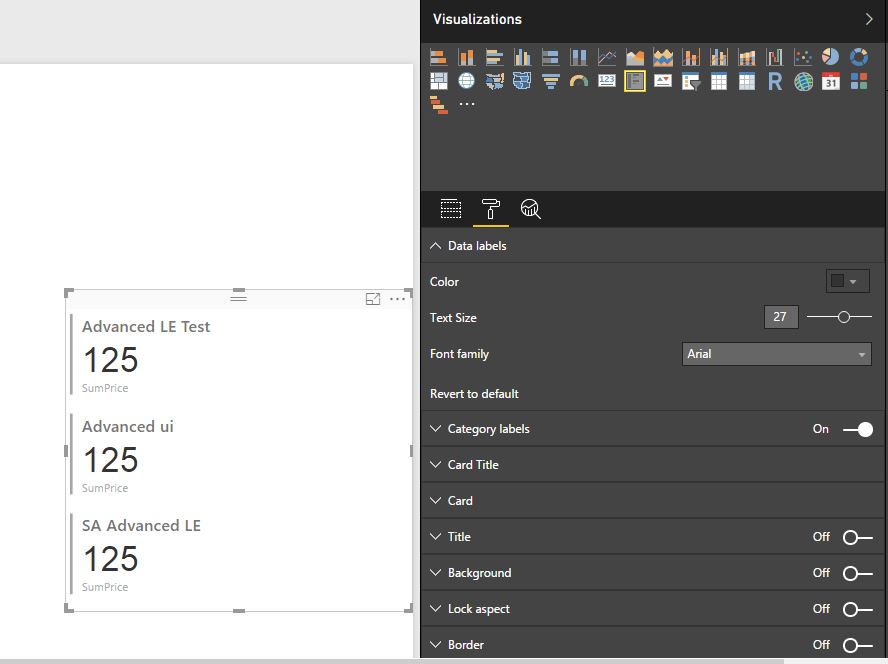Select the ribbon chart visual
Image resolution: width=888 pixels, height=664 pixels.
pyautogui.click(x=747, y=57)
